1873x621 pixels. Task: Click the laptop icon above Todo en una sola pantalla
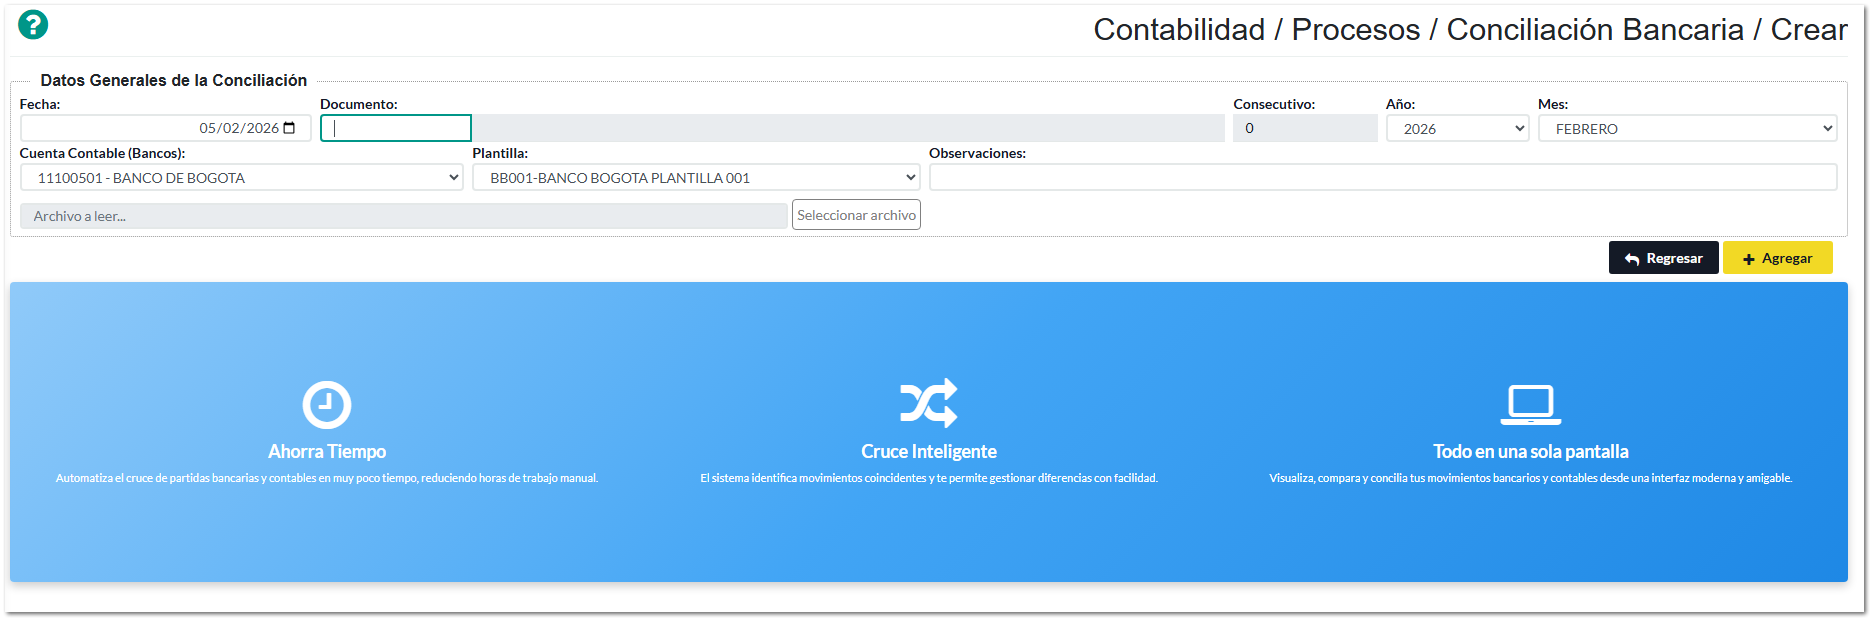coord(1531,405)
